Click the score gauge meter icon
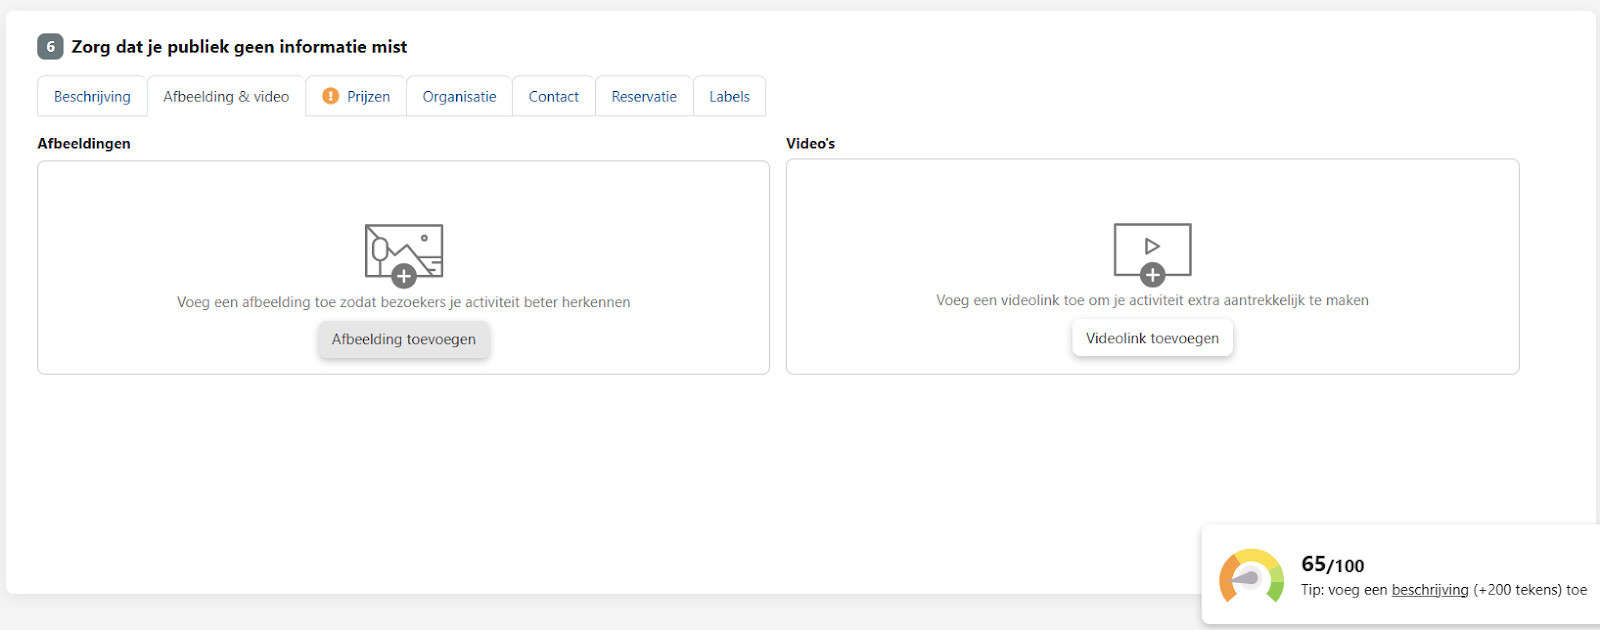The height and width of the screenshot is (630, 1600). [1251, 577]
